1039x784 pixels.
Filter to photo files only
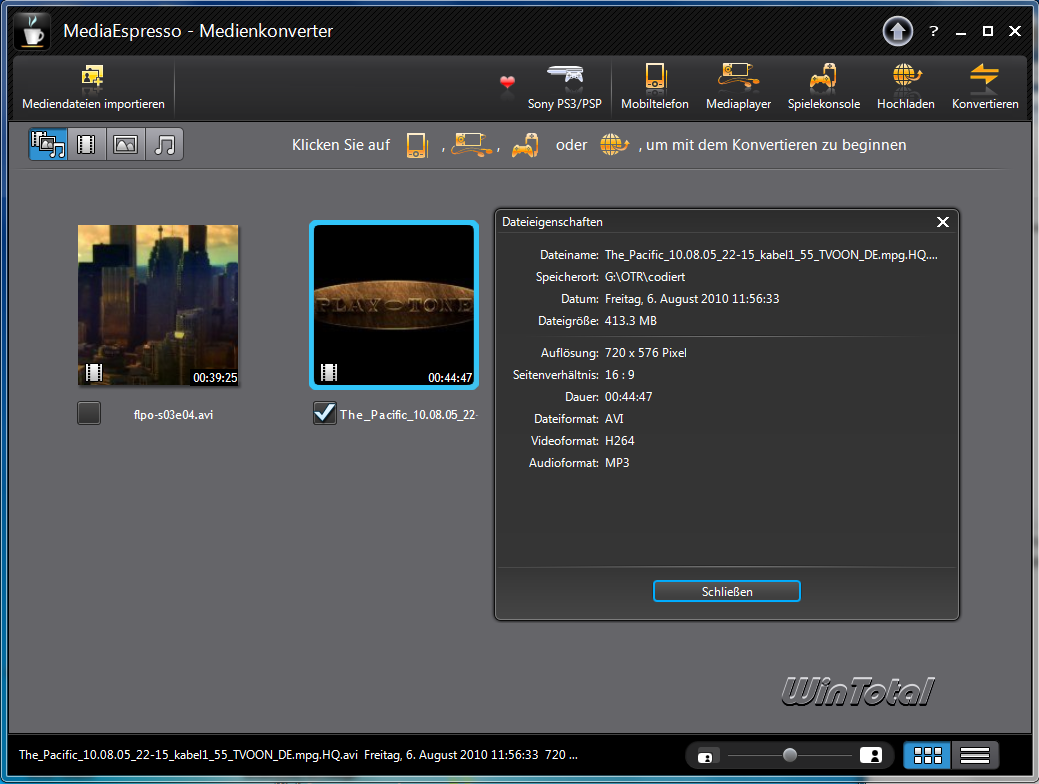click(126, 145)
